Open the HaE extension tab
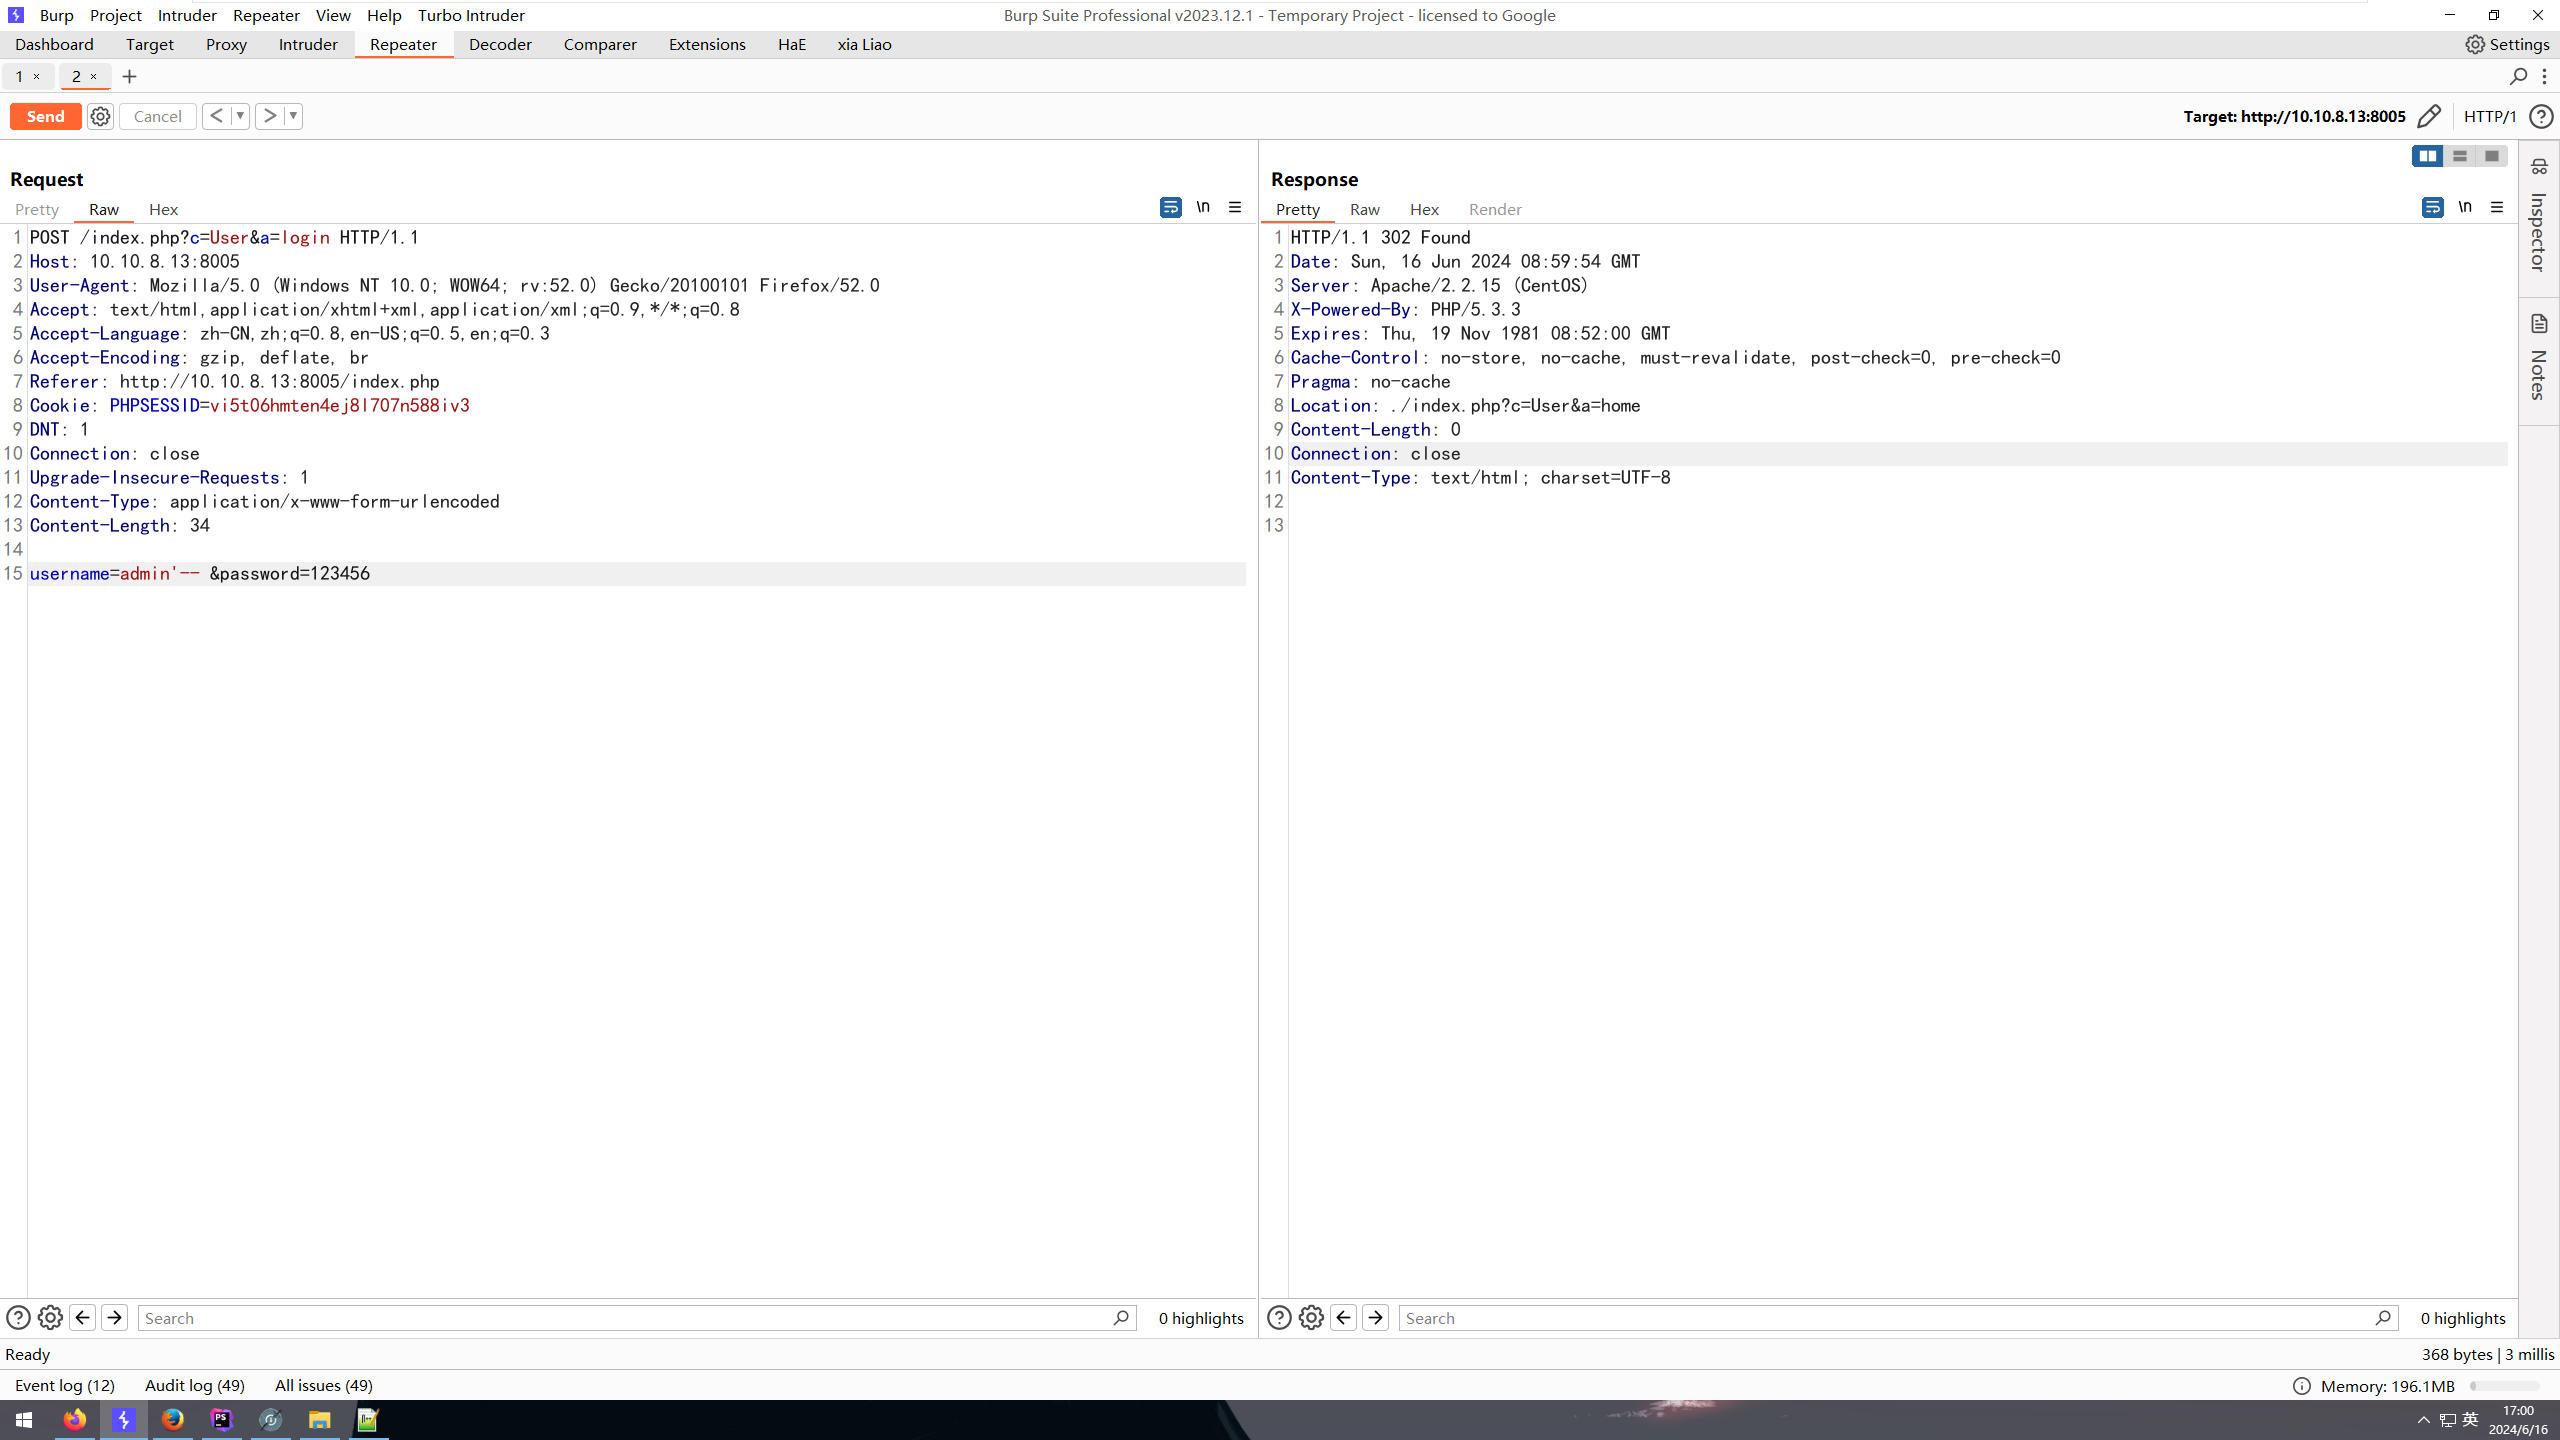Viewport: 2560px width, 1440px height. 792,44
